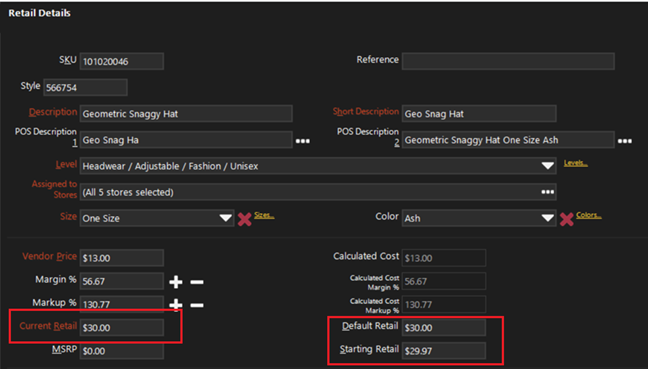This screenshot has height=369, width=648.
Task: Select the Calculated Cost field $13.00
Action: 444,258
